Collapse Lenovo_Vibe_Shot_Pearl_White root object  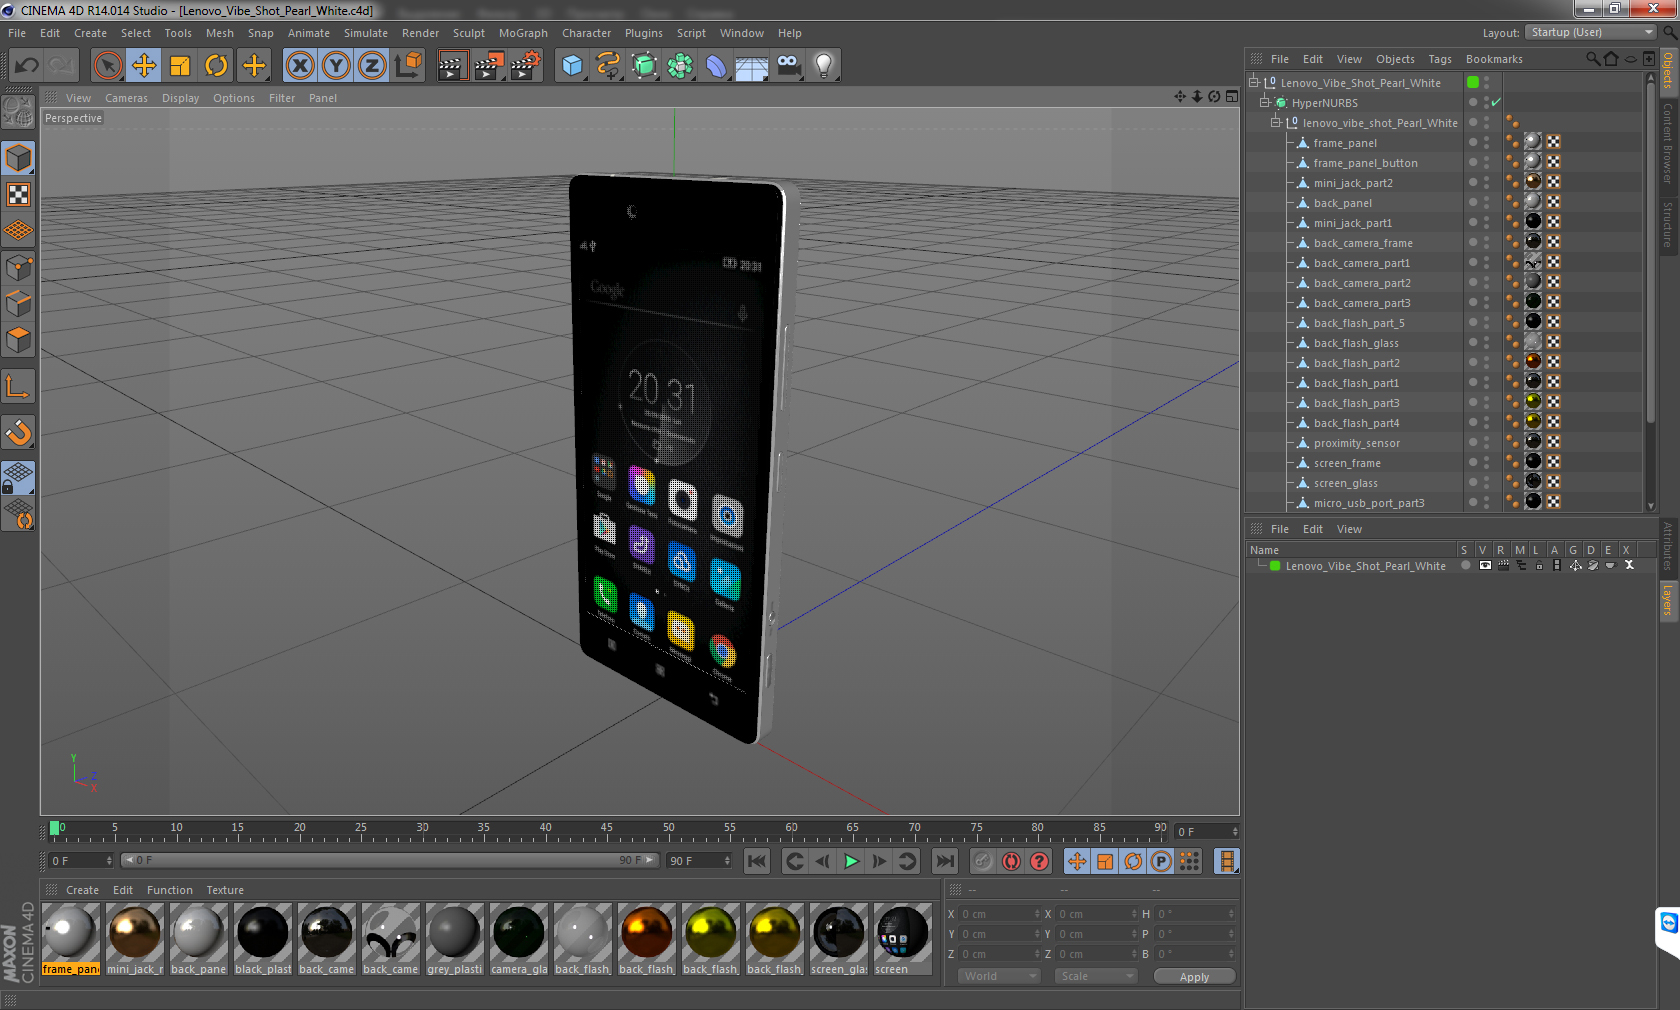pos(1254,82)
